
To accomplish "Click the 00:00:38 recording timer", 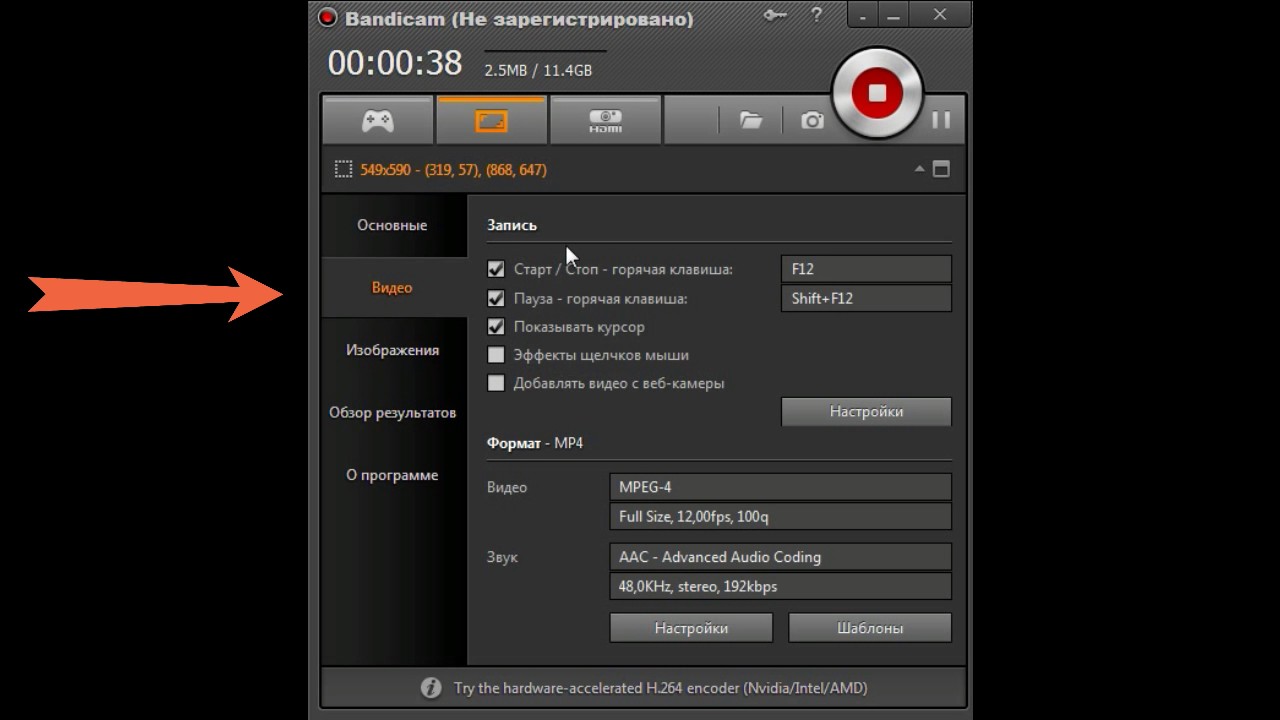I will [395, 63].
